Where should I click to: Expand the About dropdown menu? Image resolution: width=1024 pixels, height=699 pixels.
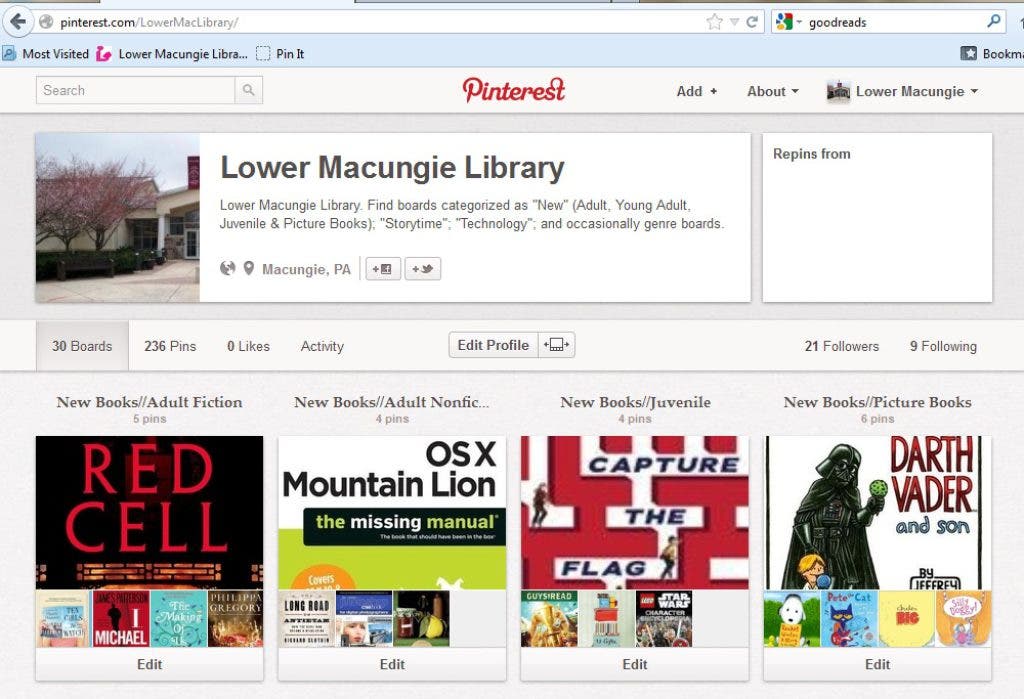pyautogui.click(x=773, y=91)
